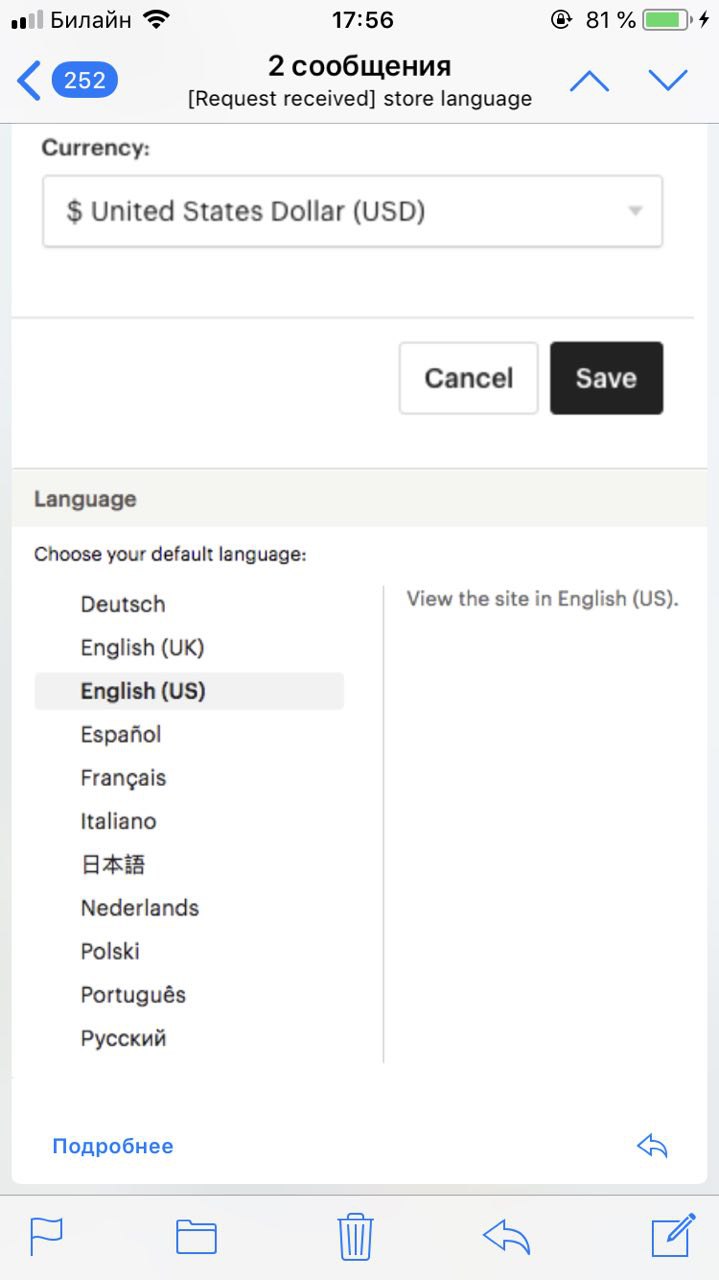Open the Currency dropdown showing USD
719x1280 pixels.
coord(352,211)
